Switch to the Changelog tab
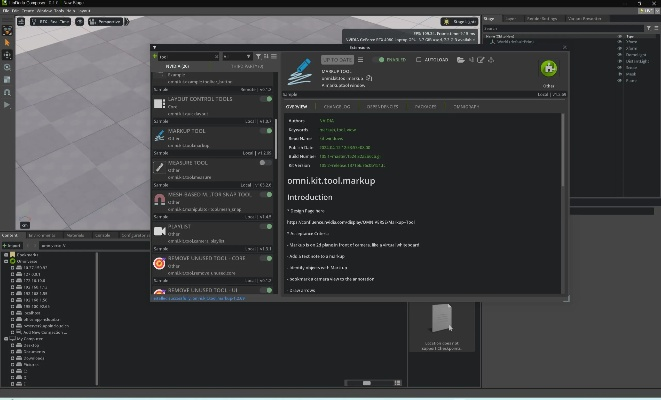Viewport: 661px width, 400px height. [335, 105]
